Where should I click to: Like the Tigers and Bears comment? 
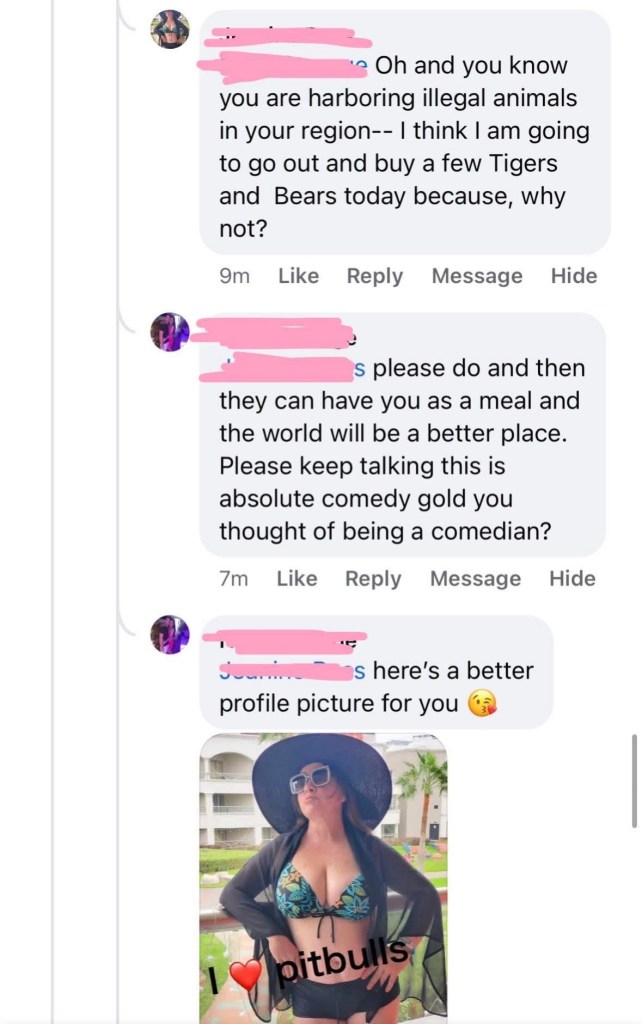click(298, 276)
